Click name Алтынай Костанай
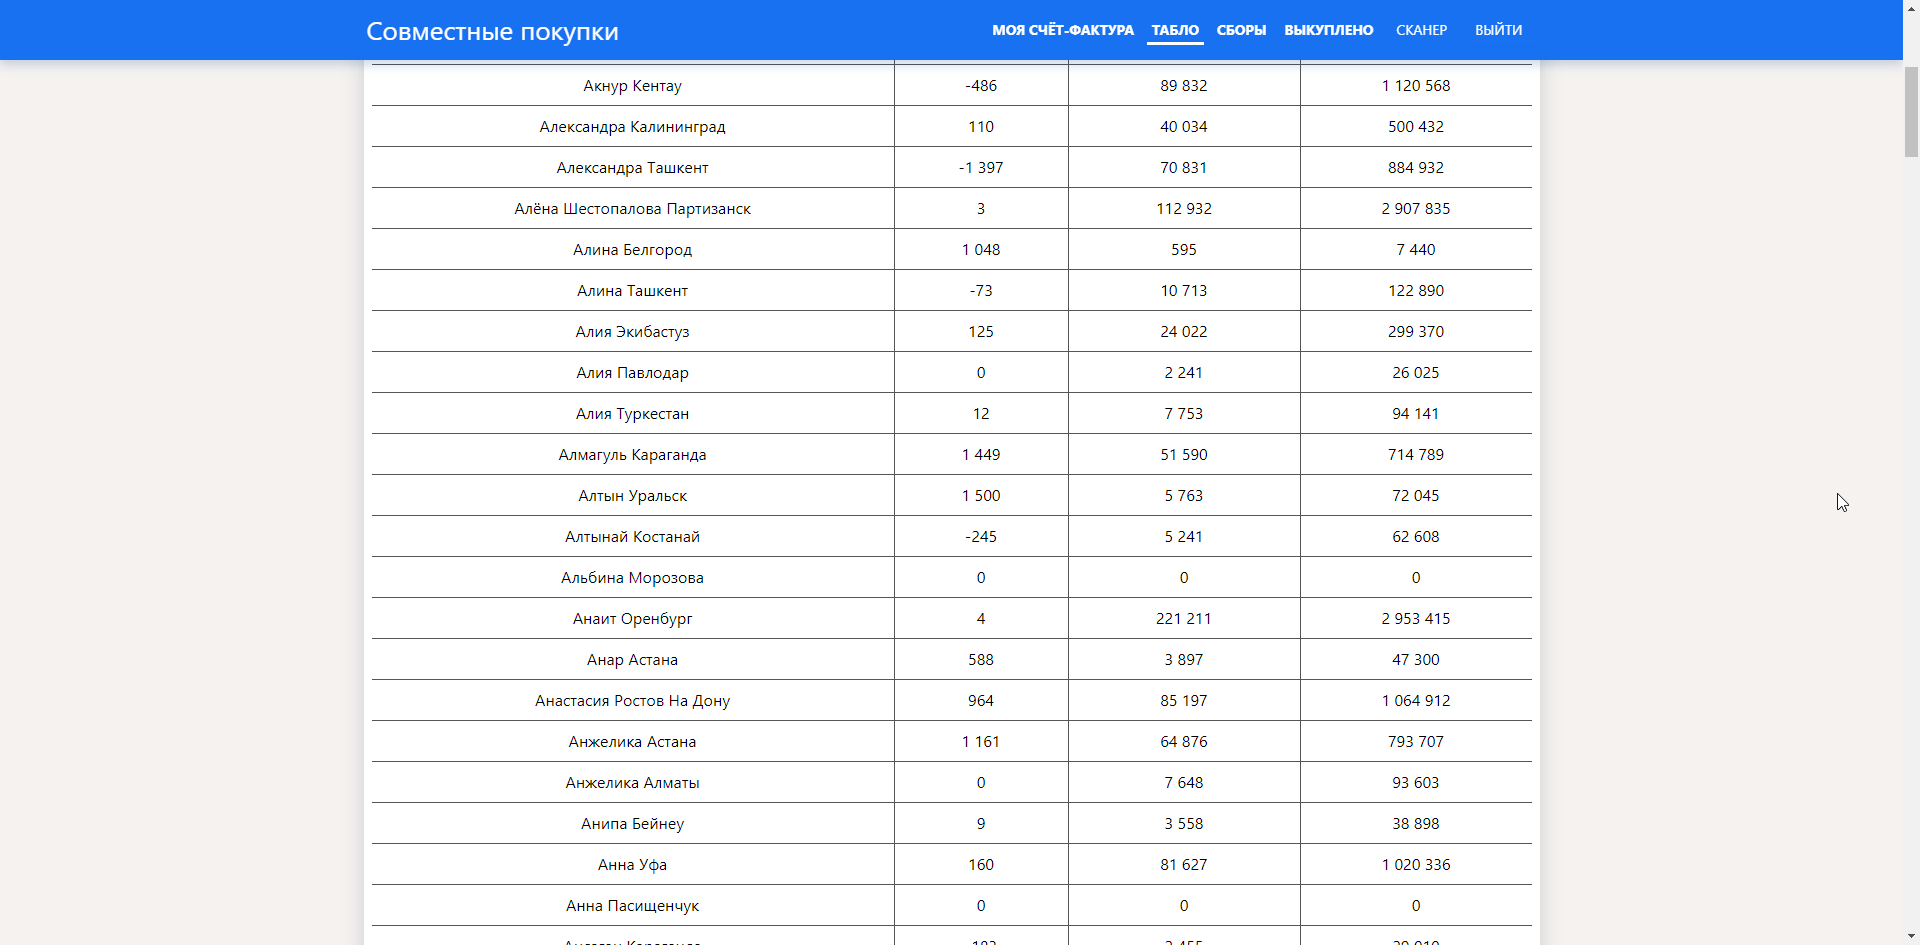The height and width of the screenshot is (945, 1920). pyautogui.click(x=632, y=537)
